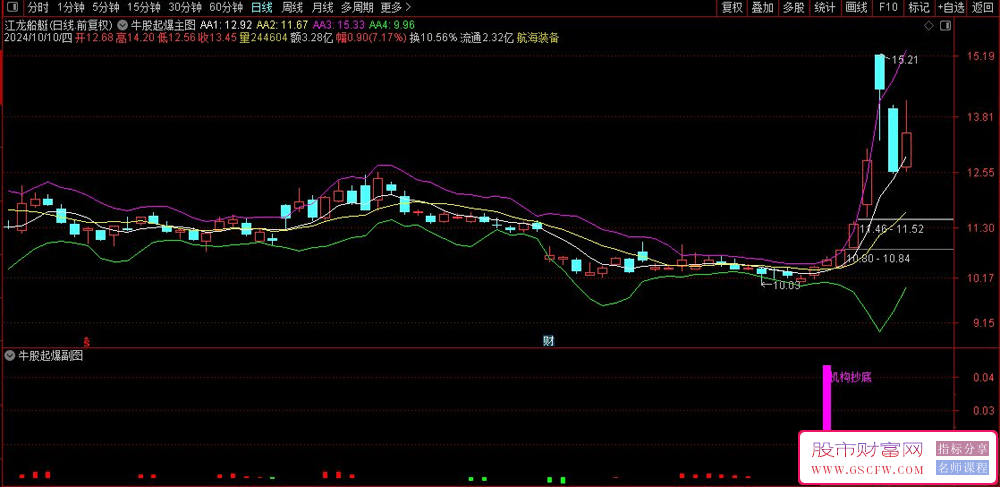
Task: Toggle 复权 price adjustment
Action: coord(732,7)
